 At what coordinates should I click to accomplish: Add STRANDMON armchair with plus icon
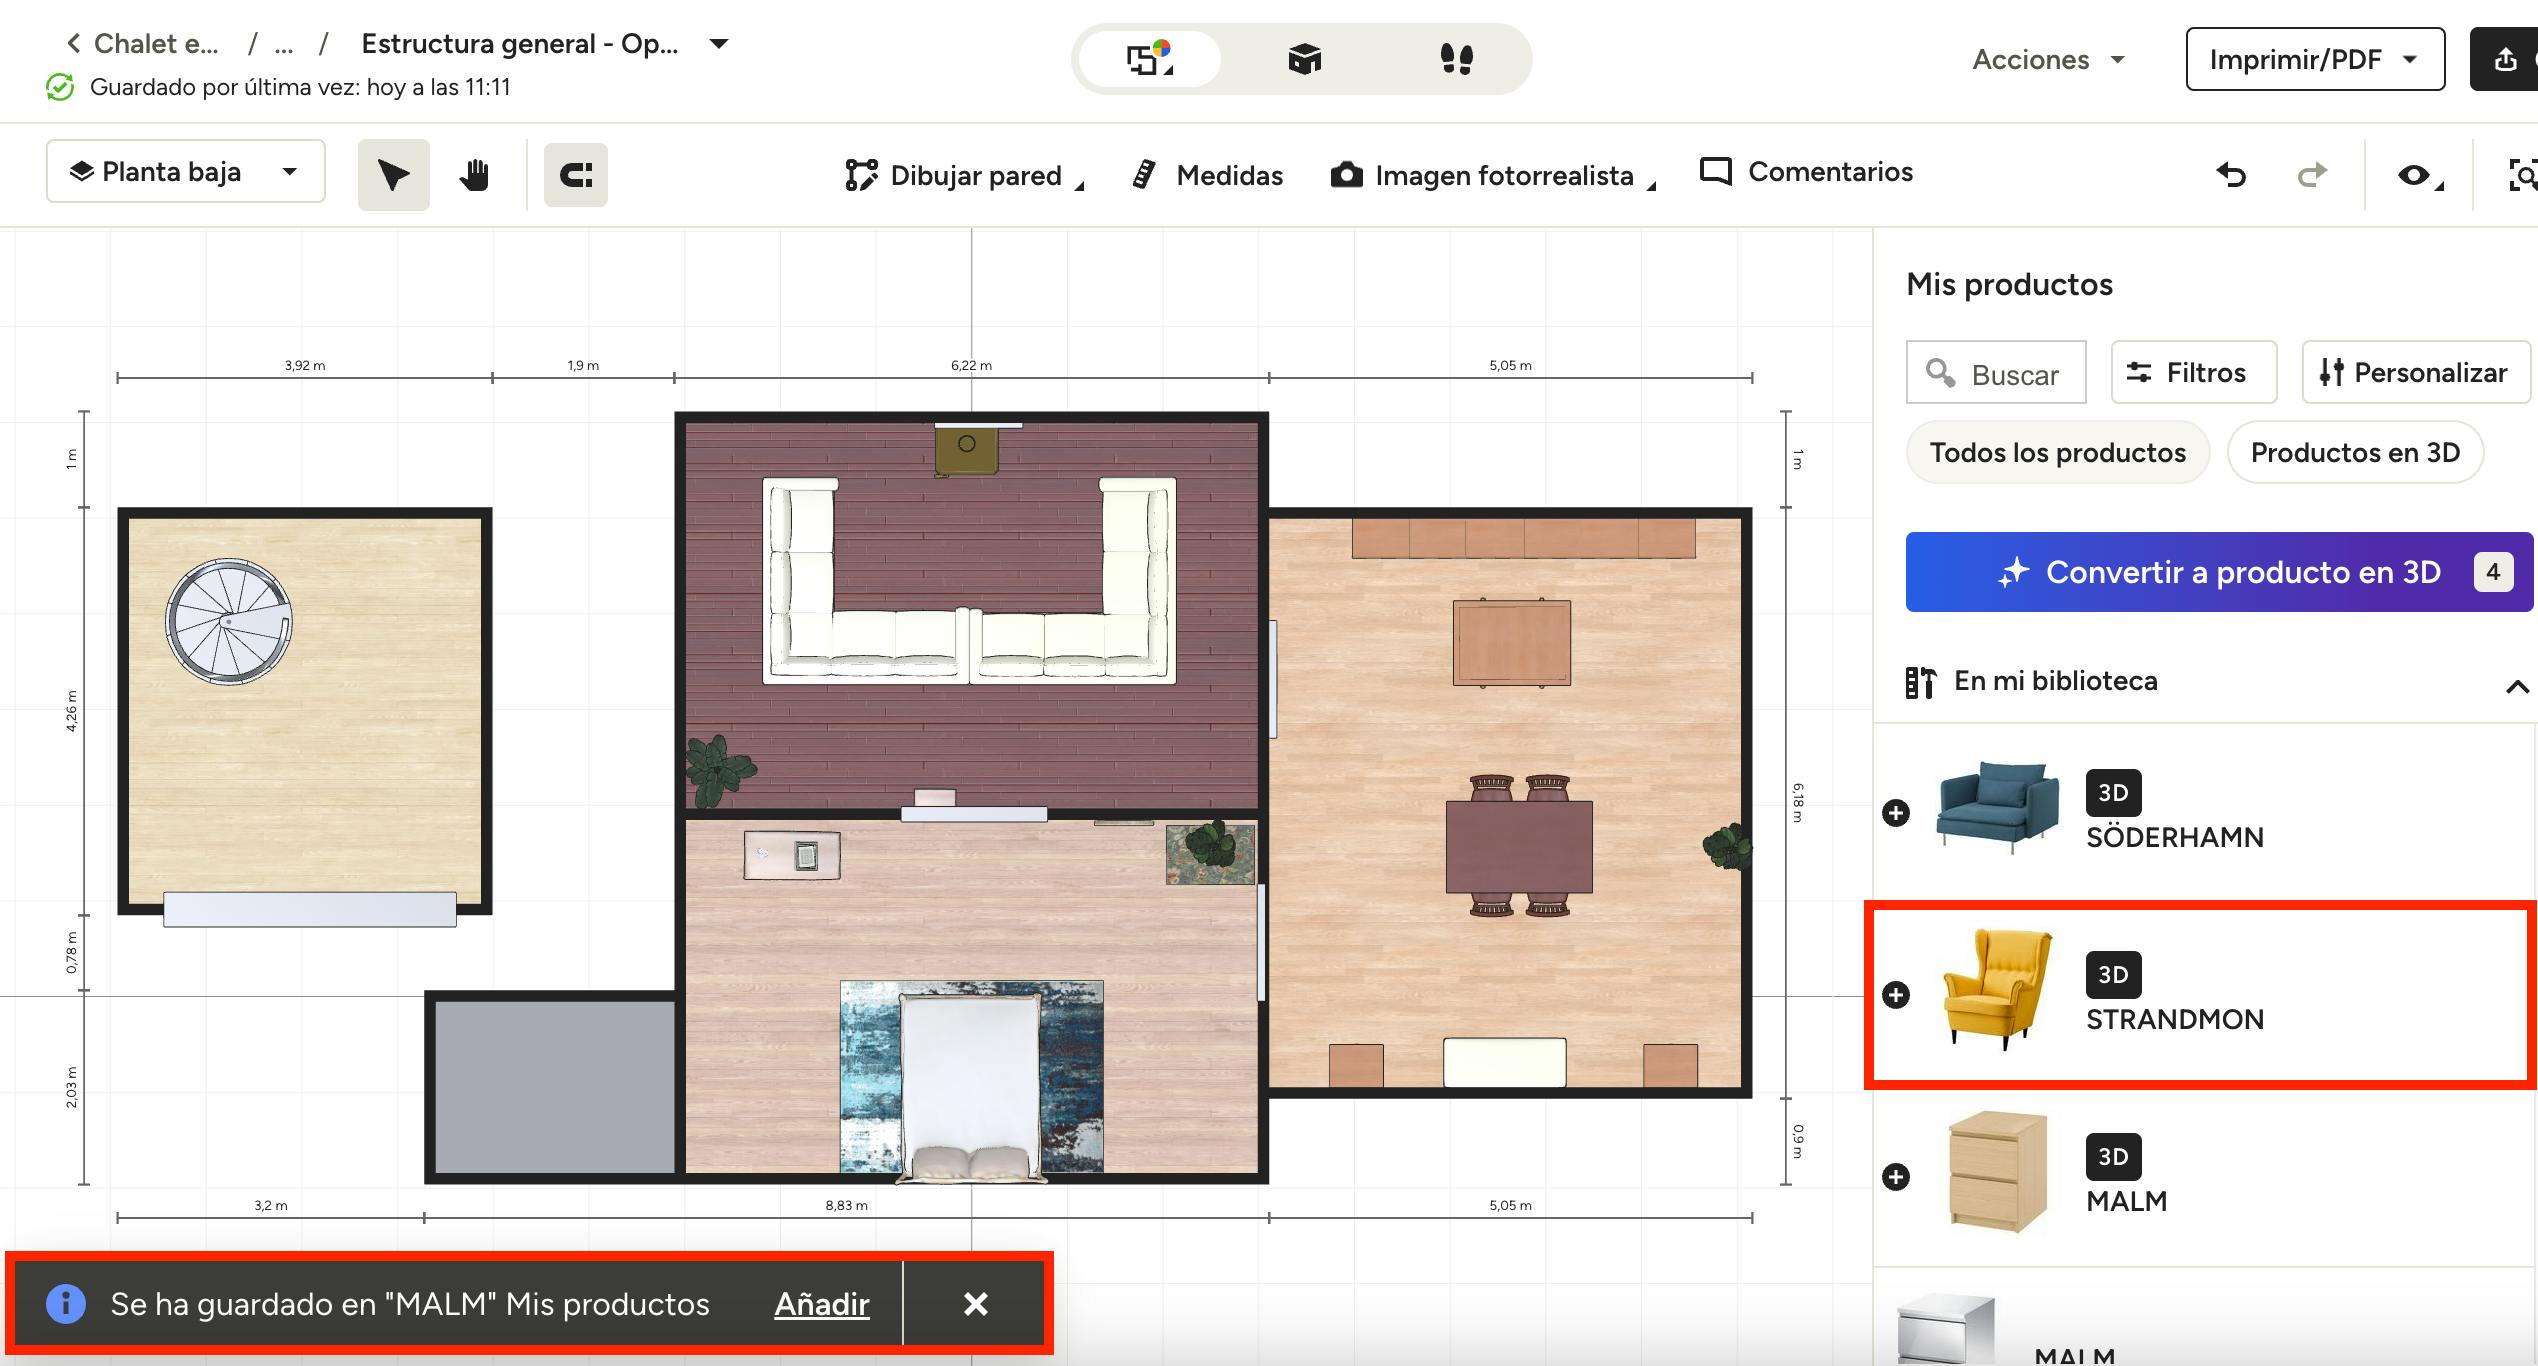pyautogui.click(x=1896, y=995)
